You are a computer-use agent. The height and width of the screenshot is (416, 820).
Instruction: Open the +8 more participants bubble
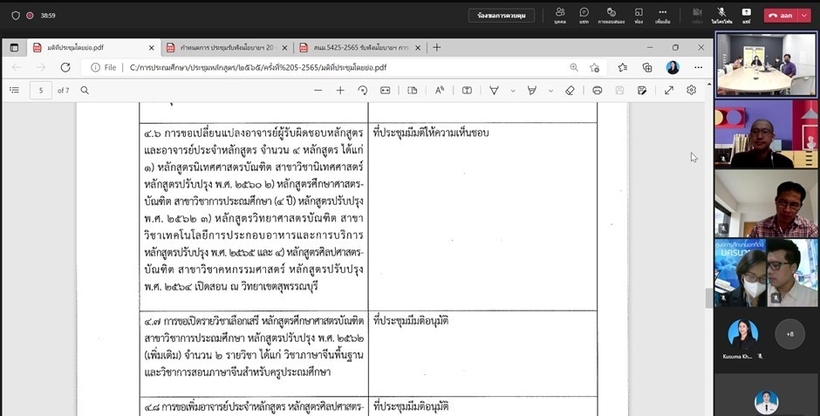pos(790,334)
